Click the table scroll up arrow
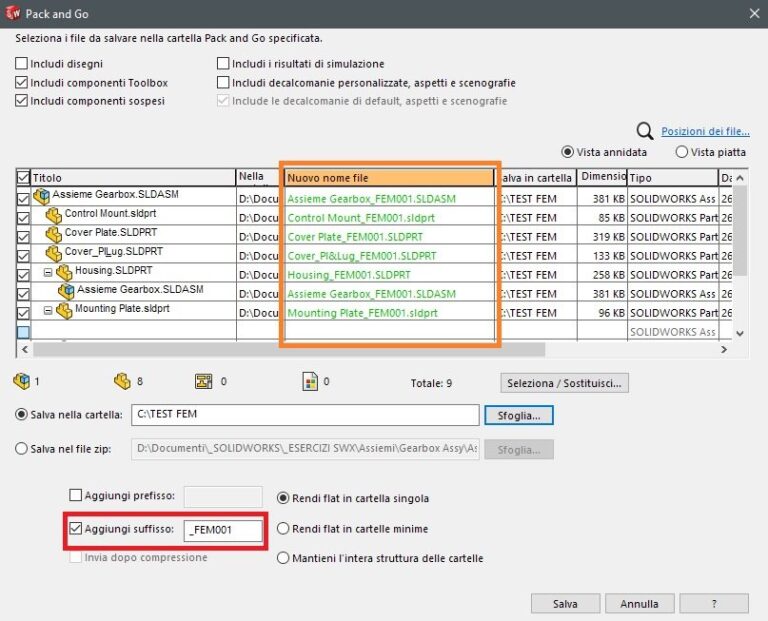The image size is (768, 621). 740,178
